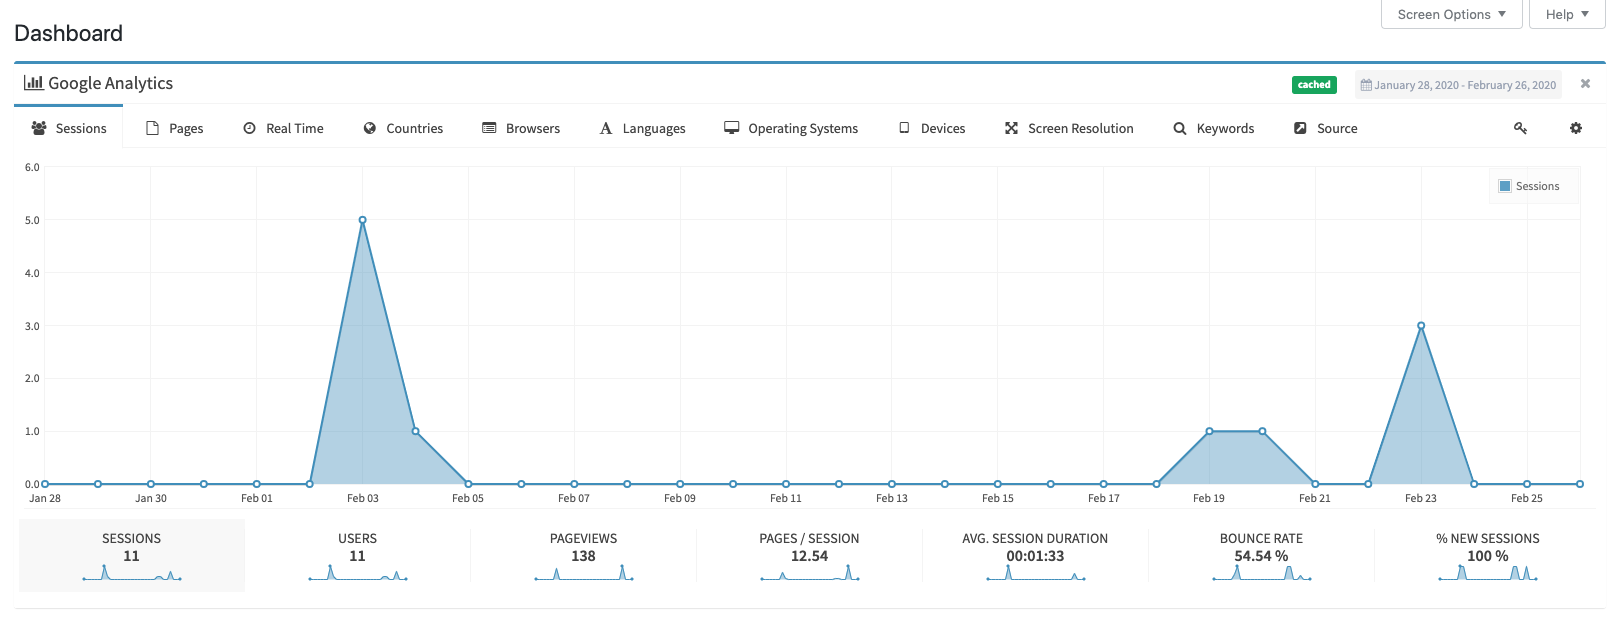Click the globe icon for Countries
Viewport: 1618px width, 626px height.
click(x=370, y=128)
